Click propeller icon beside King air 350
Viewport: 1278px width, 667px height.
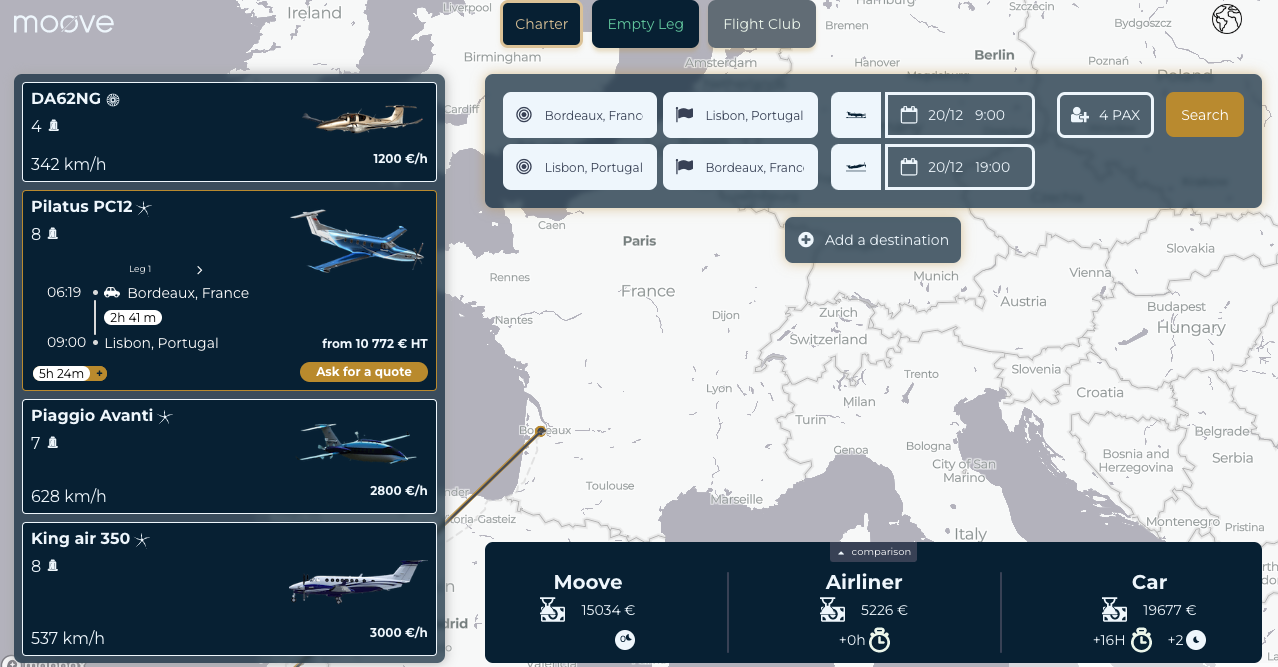pos(142,540)
